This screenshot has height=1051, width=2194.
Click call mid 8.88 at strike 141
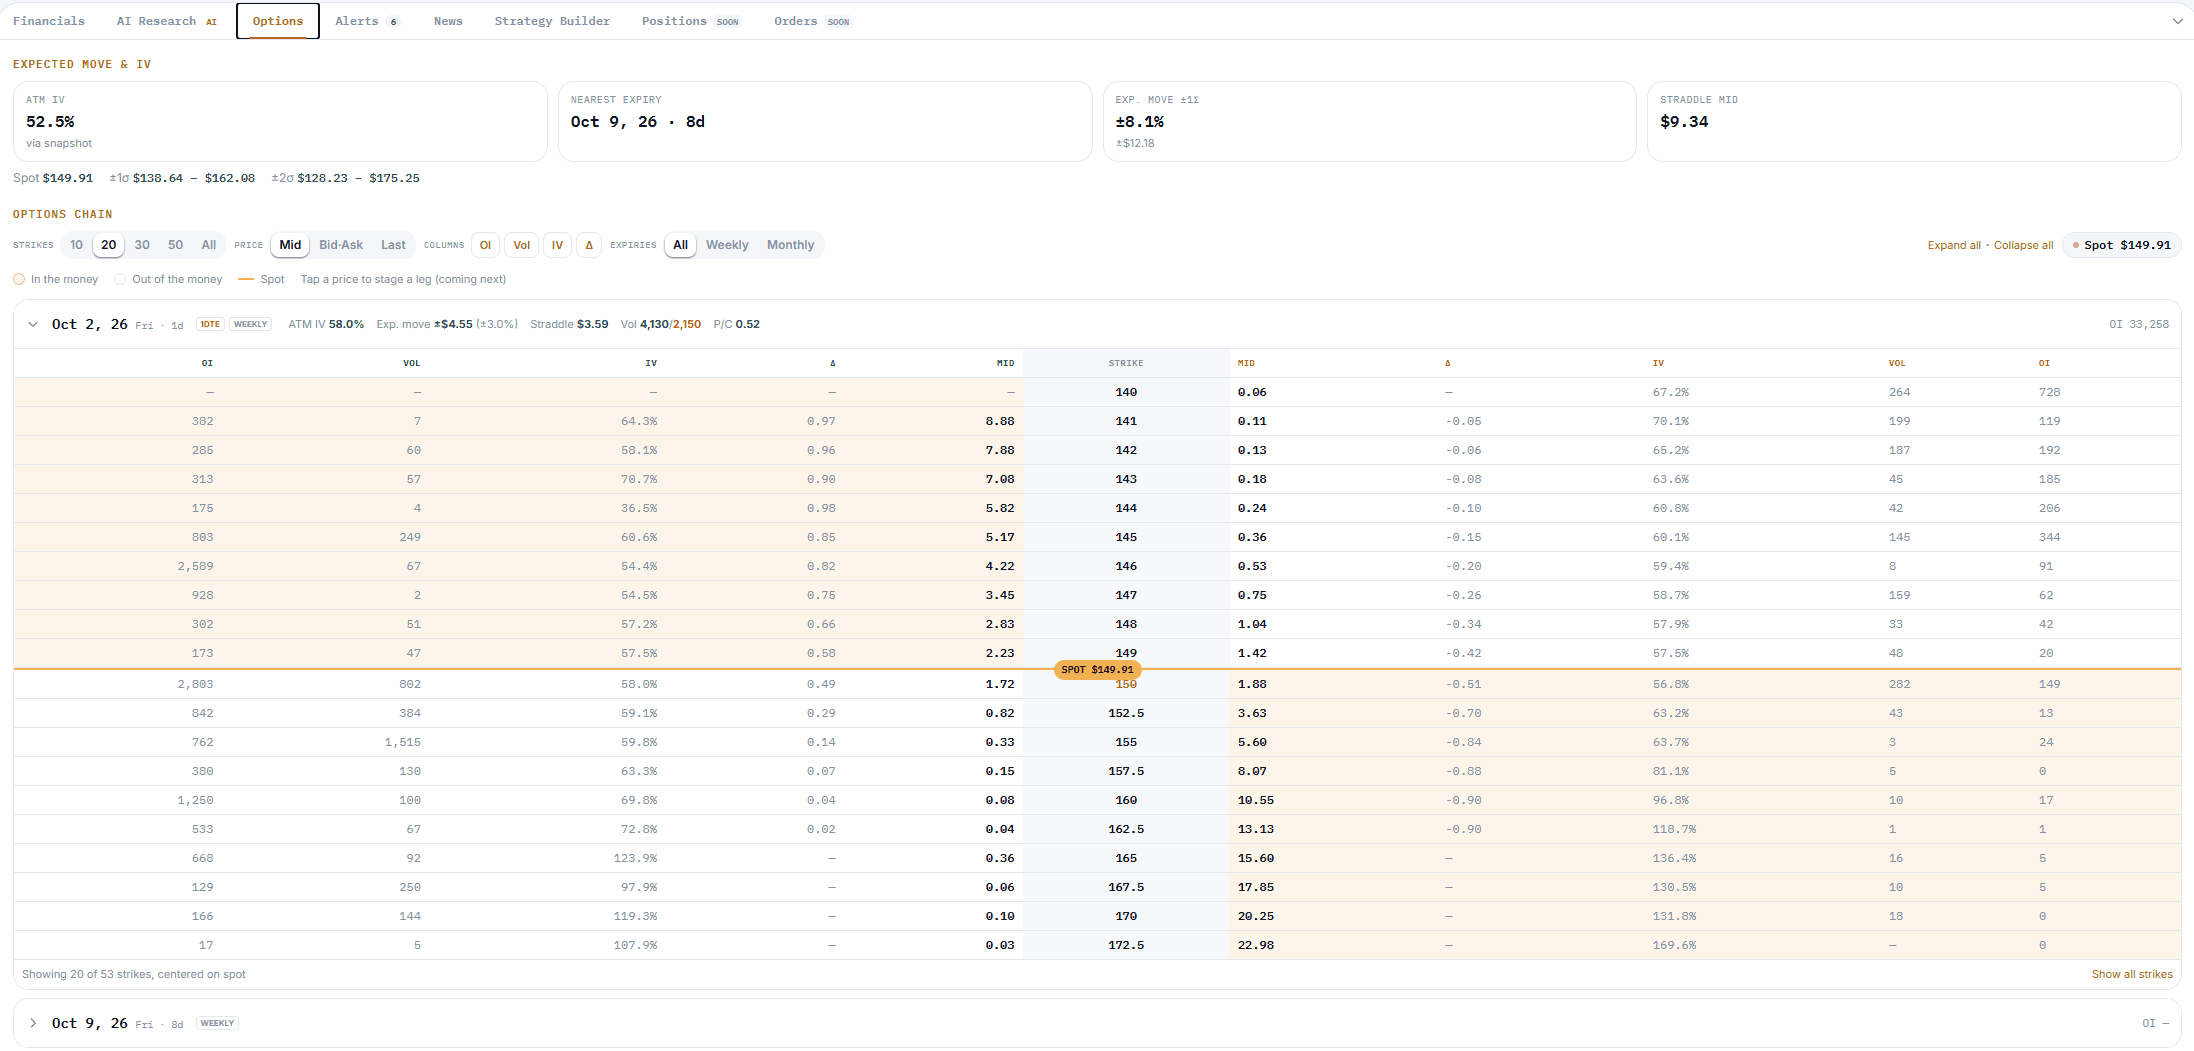[x=999, y=421]
